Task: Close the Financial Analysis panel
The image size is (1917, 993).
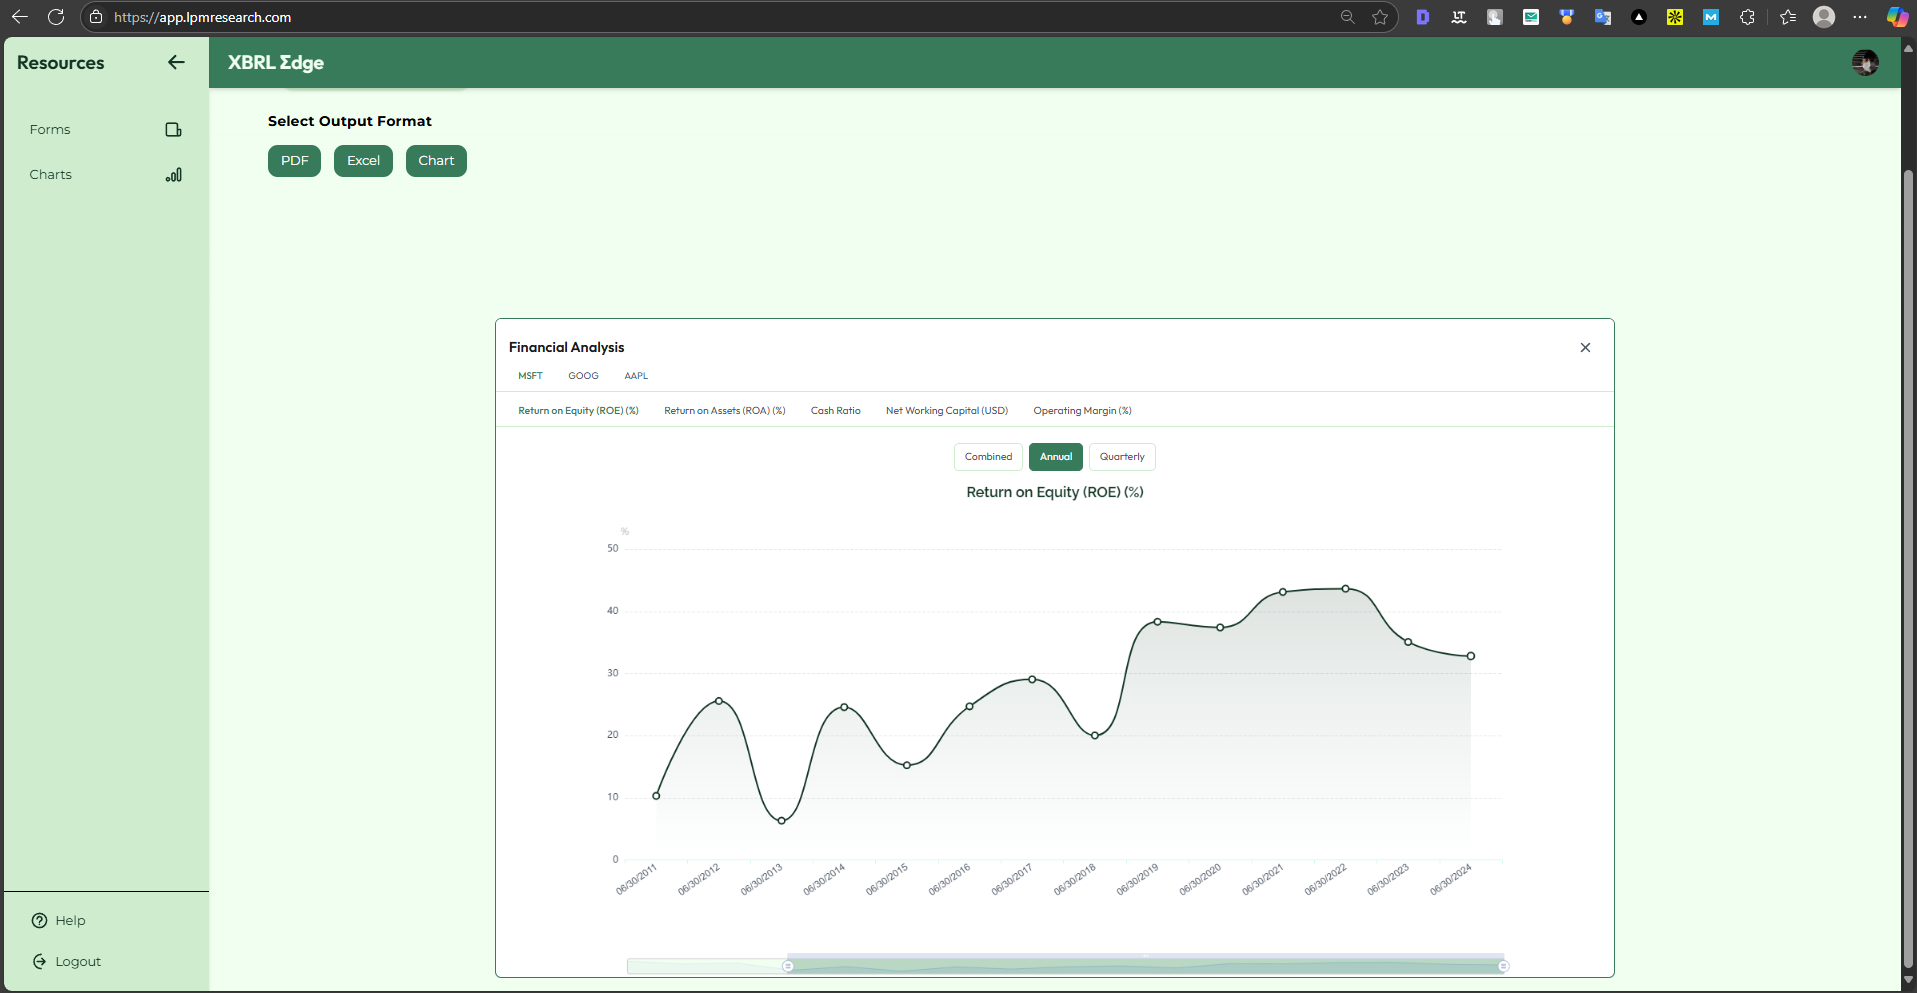Action: pos(1585,348)
